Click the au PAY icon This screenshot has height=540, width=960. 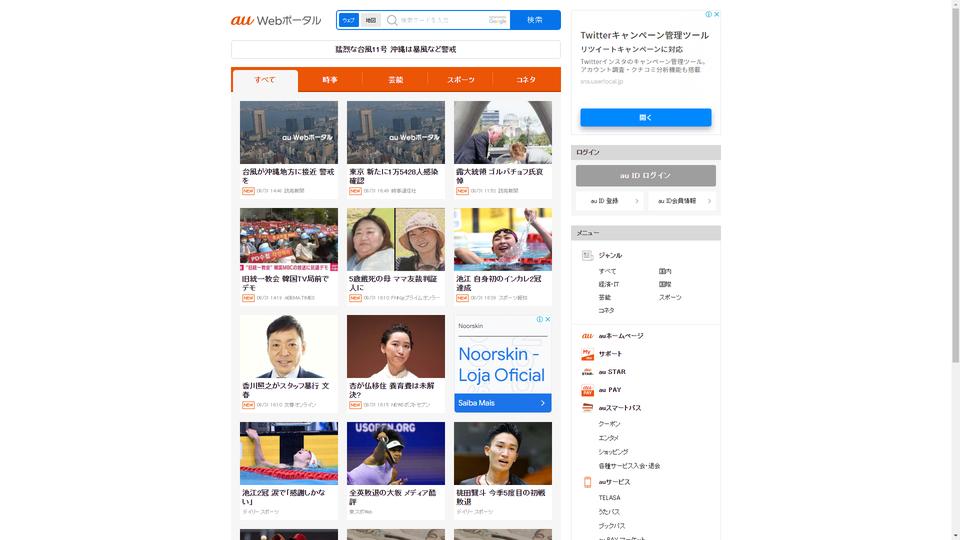[x=587, y=390]
